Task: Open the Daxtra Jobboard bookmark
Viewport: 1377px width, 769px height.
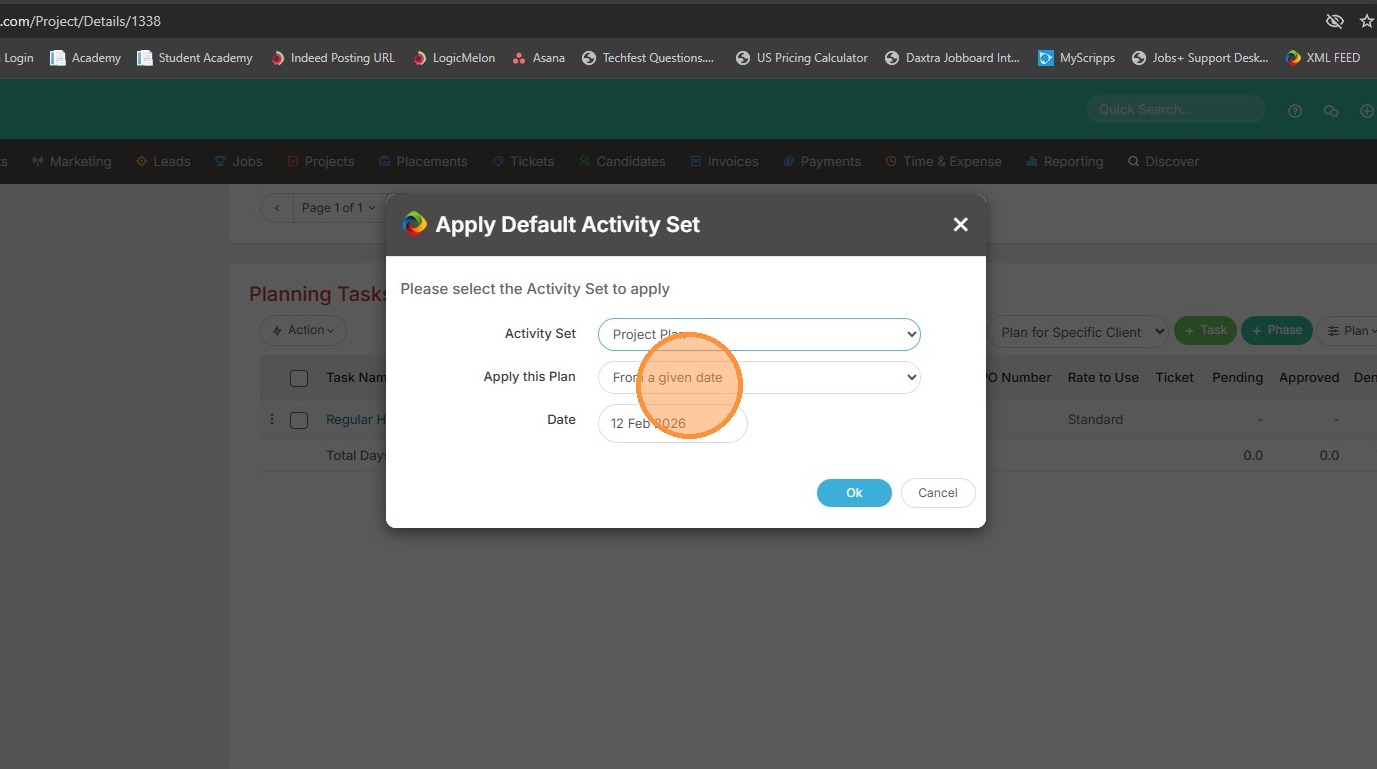Action: coord(953,58)
